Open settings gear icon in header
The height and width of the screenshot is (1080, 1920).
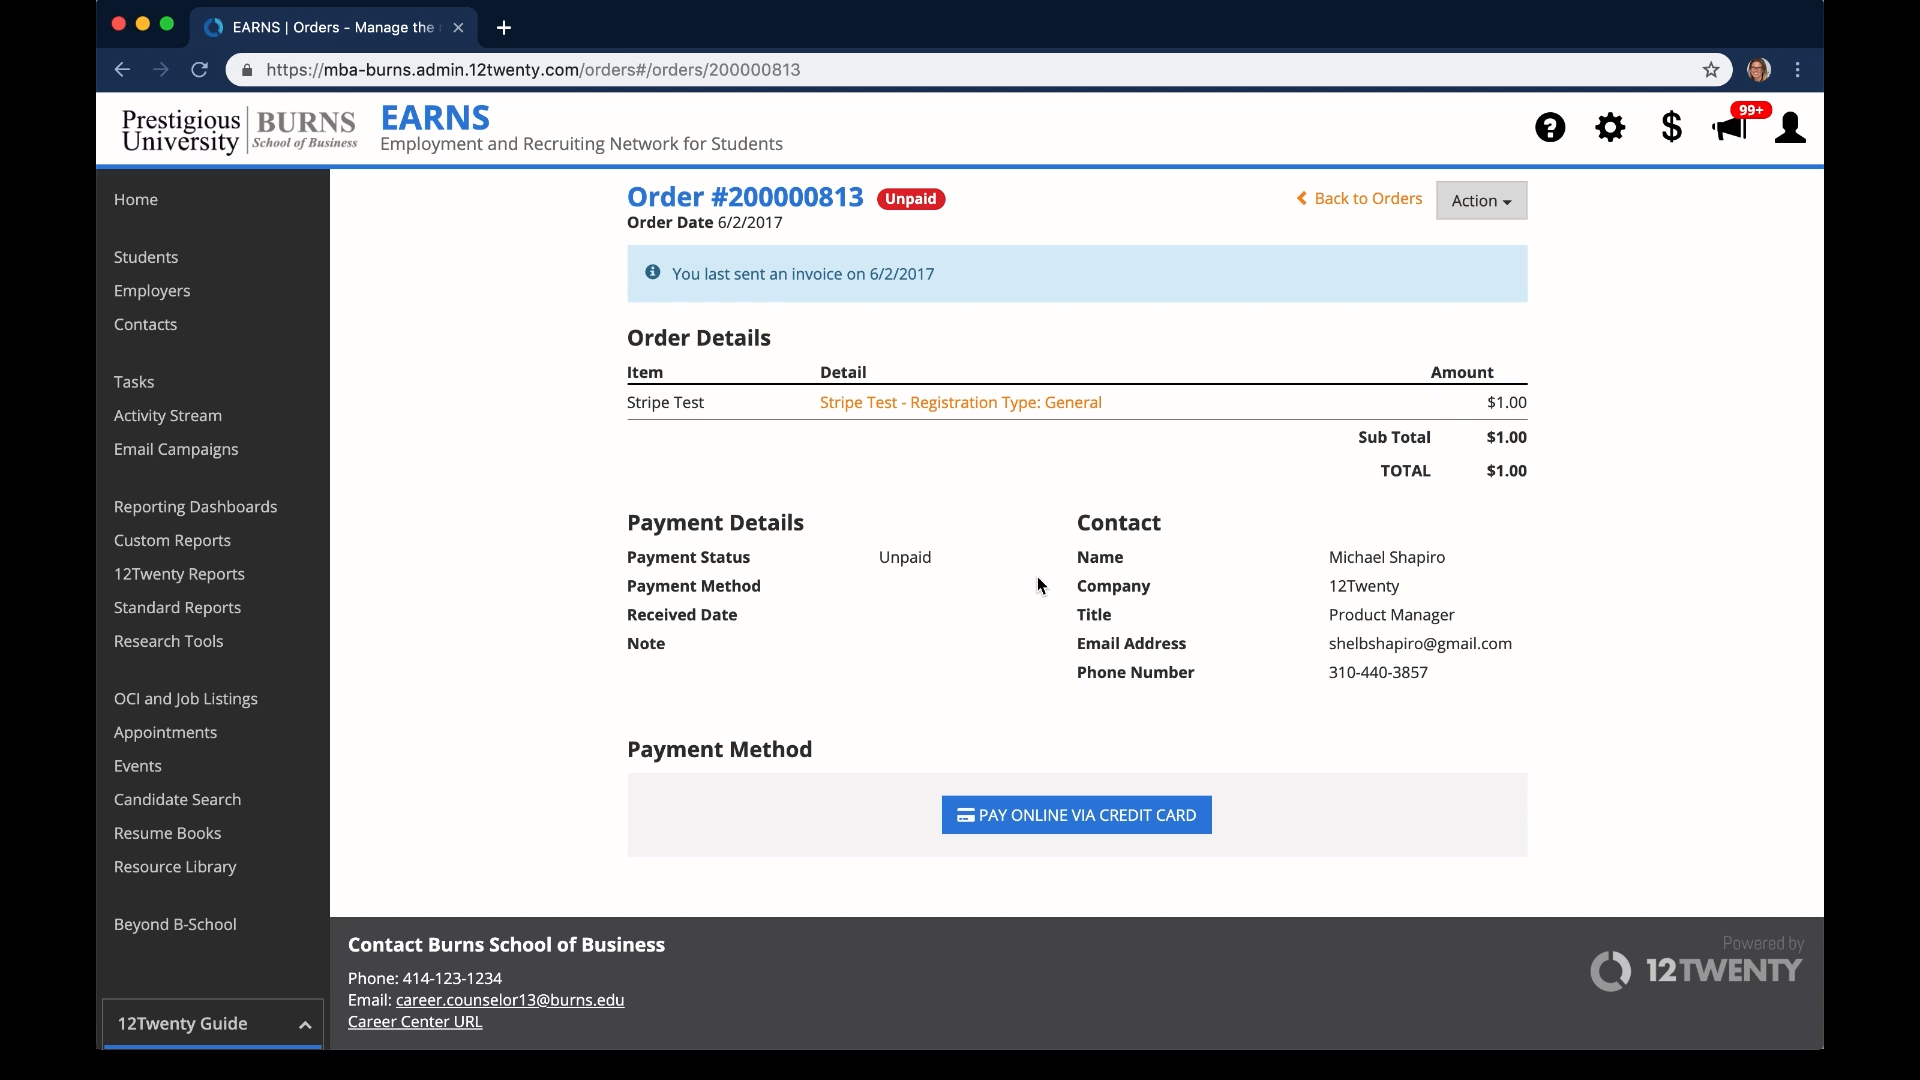tap(1610, 128)
